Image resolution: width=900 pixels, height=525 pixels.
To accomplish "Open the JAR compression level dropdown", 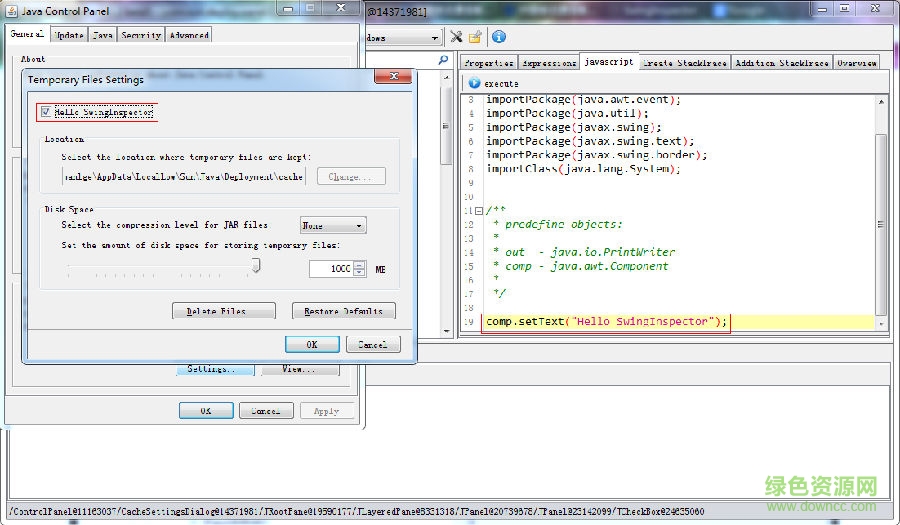I will click(333, 226).
